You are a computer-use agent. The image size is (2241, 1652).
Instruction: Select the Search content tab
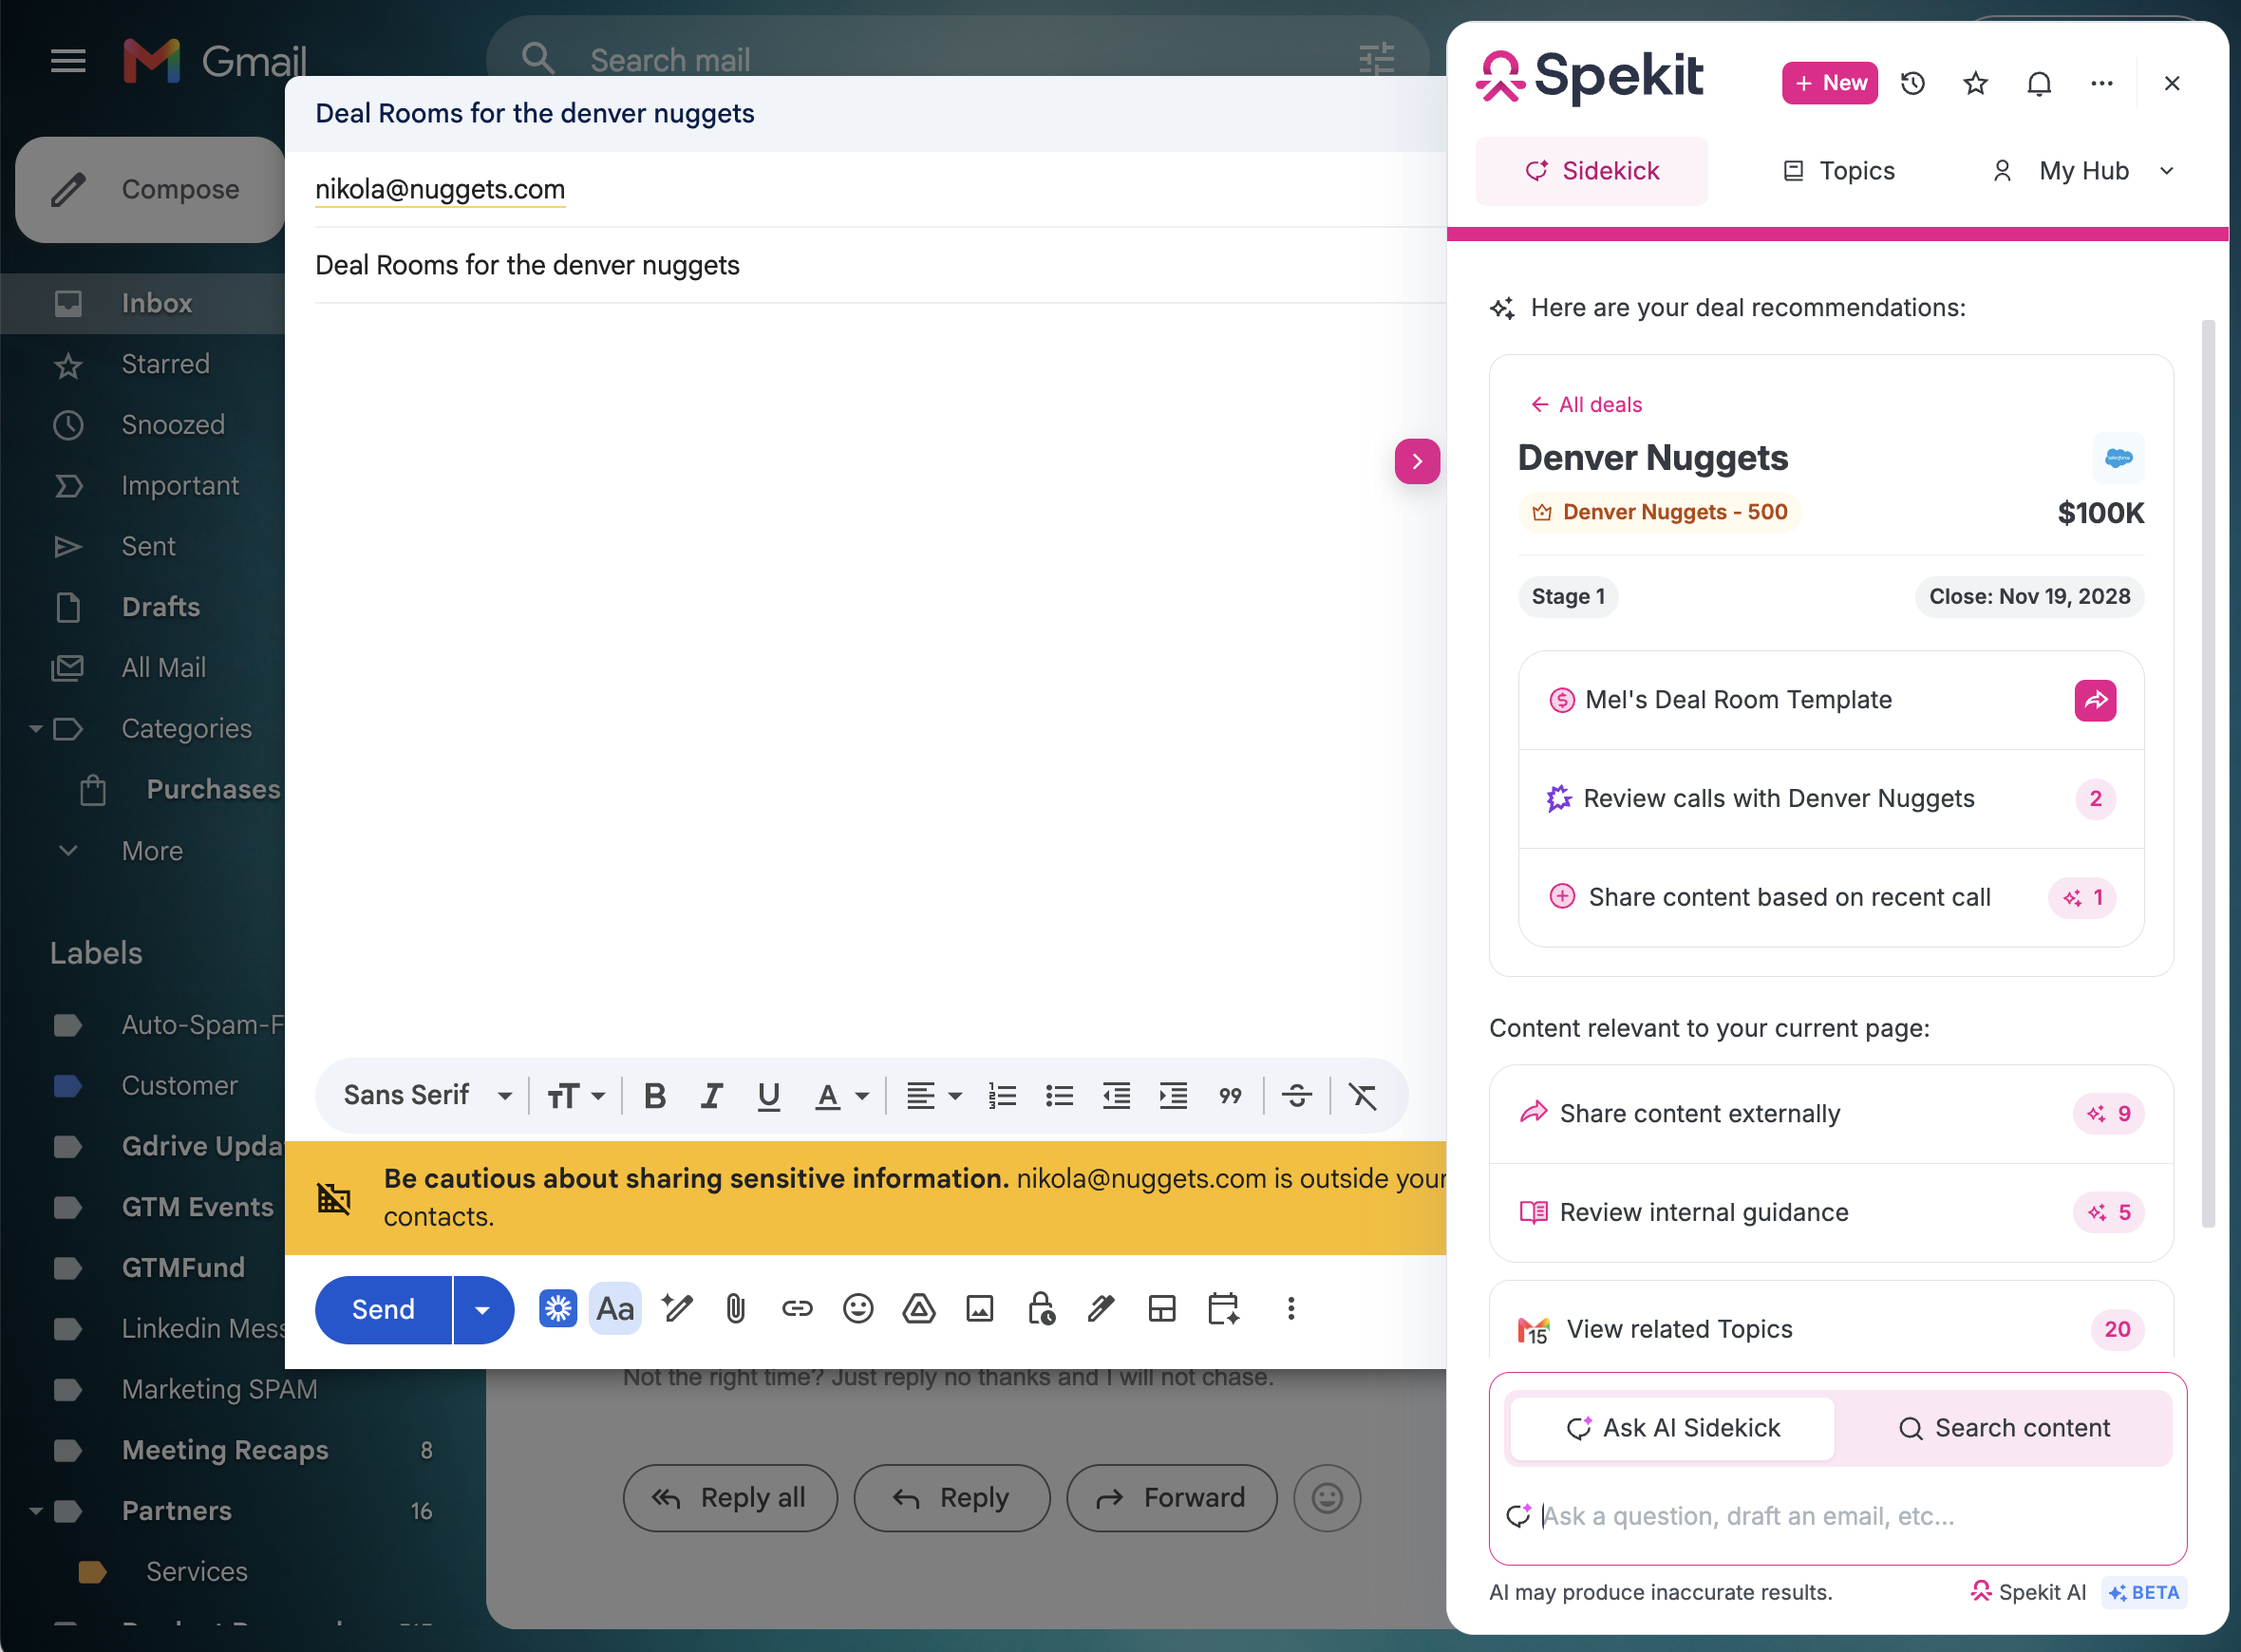pos(2003,1428)
